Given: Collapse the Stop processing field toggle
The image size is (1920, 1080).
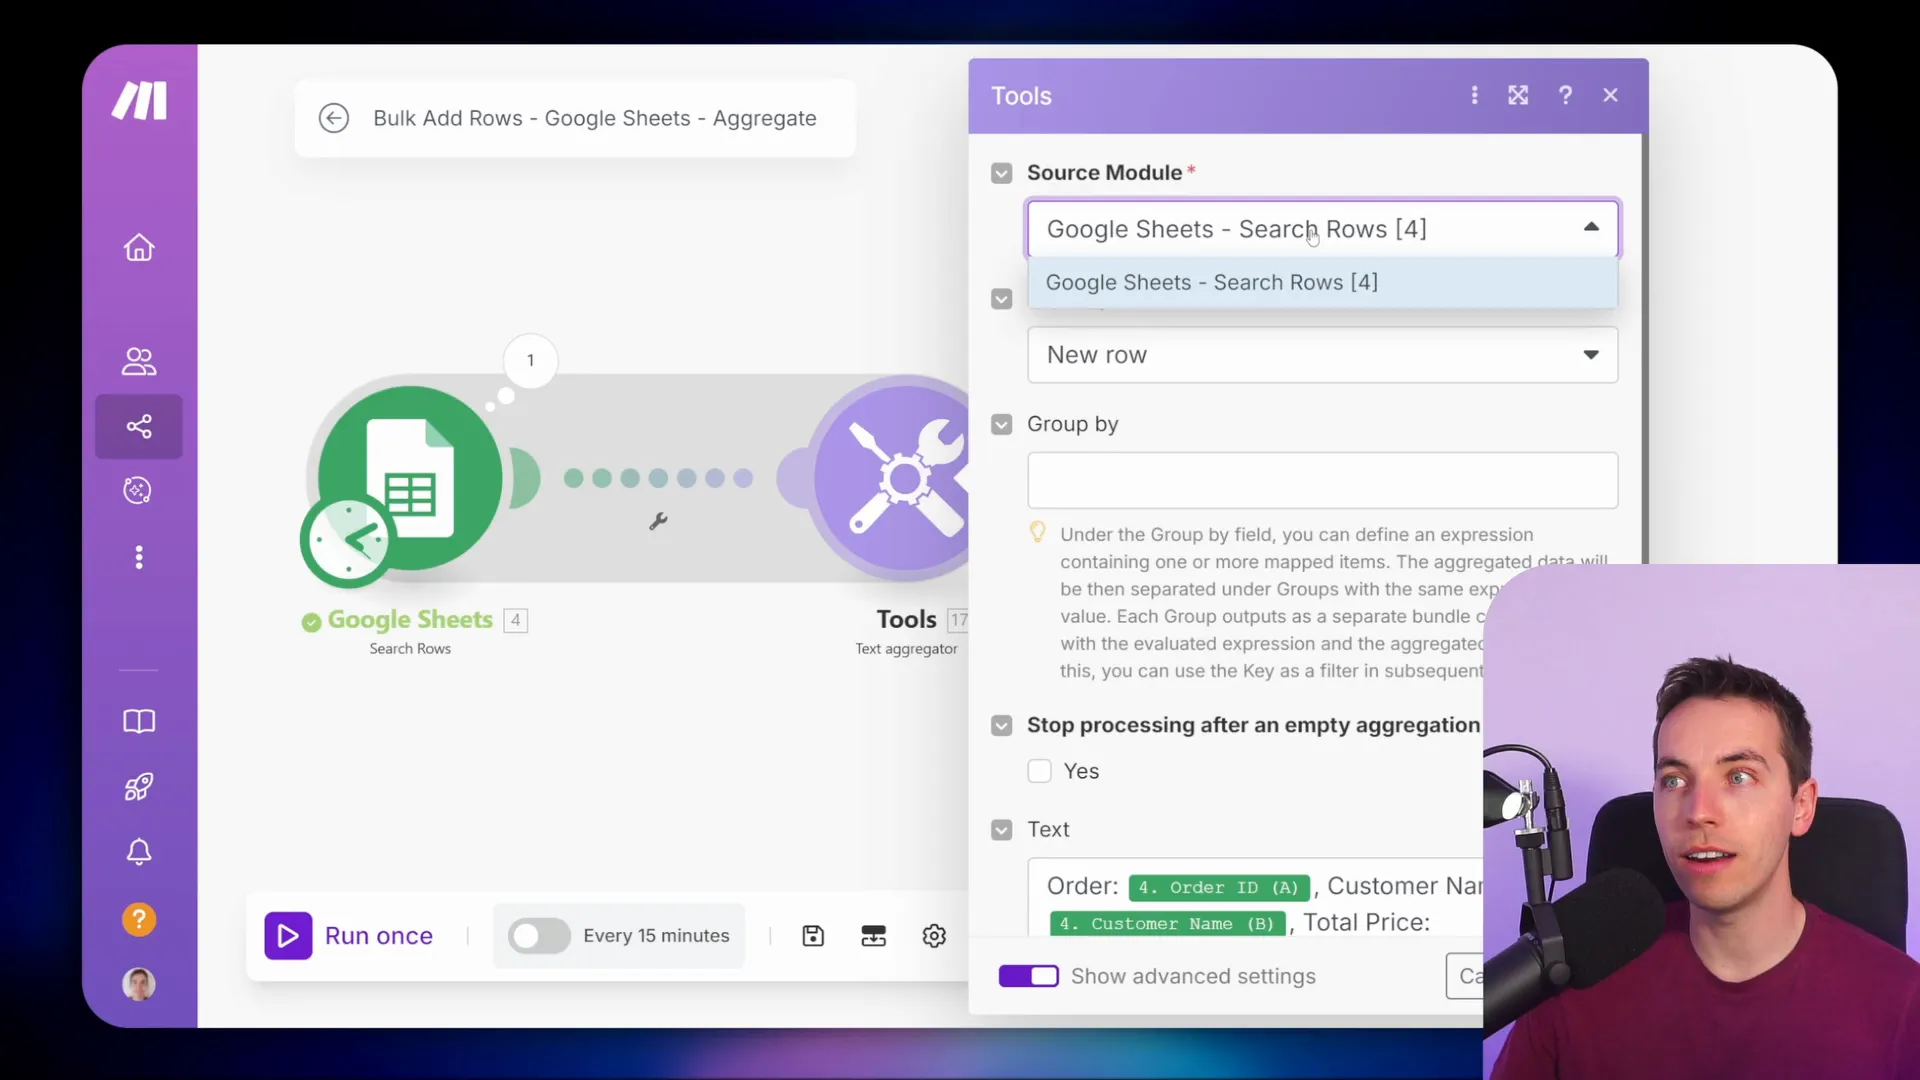Looking at the screenshot, I should [x=1001, y=725].
